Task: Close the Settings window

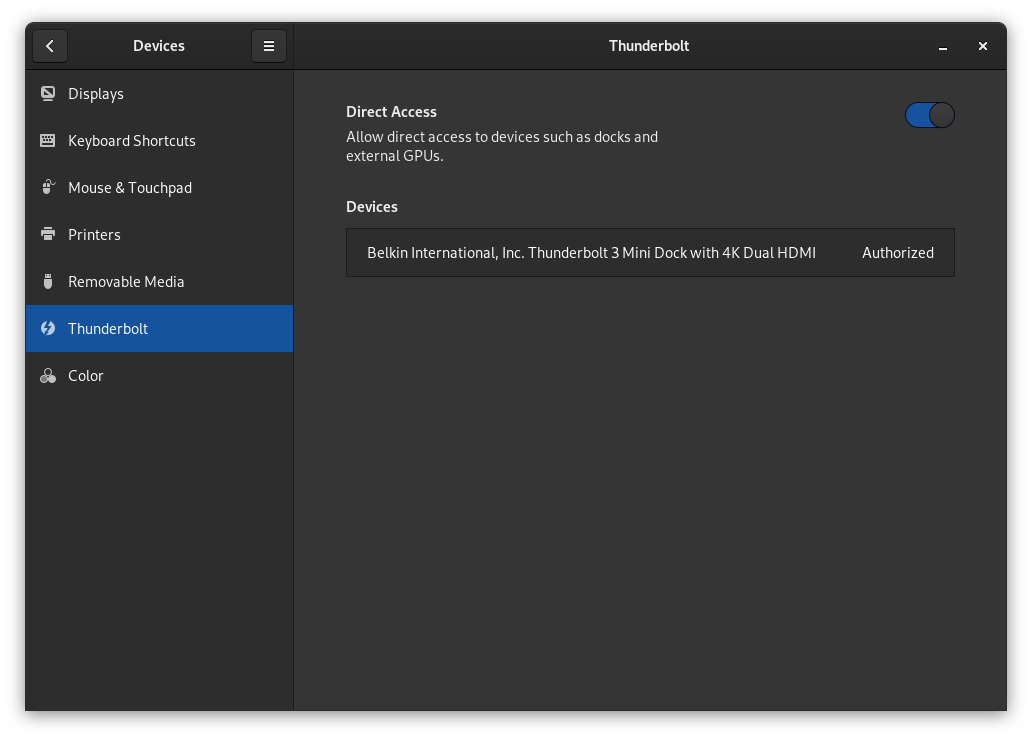Action: (983, 46)
